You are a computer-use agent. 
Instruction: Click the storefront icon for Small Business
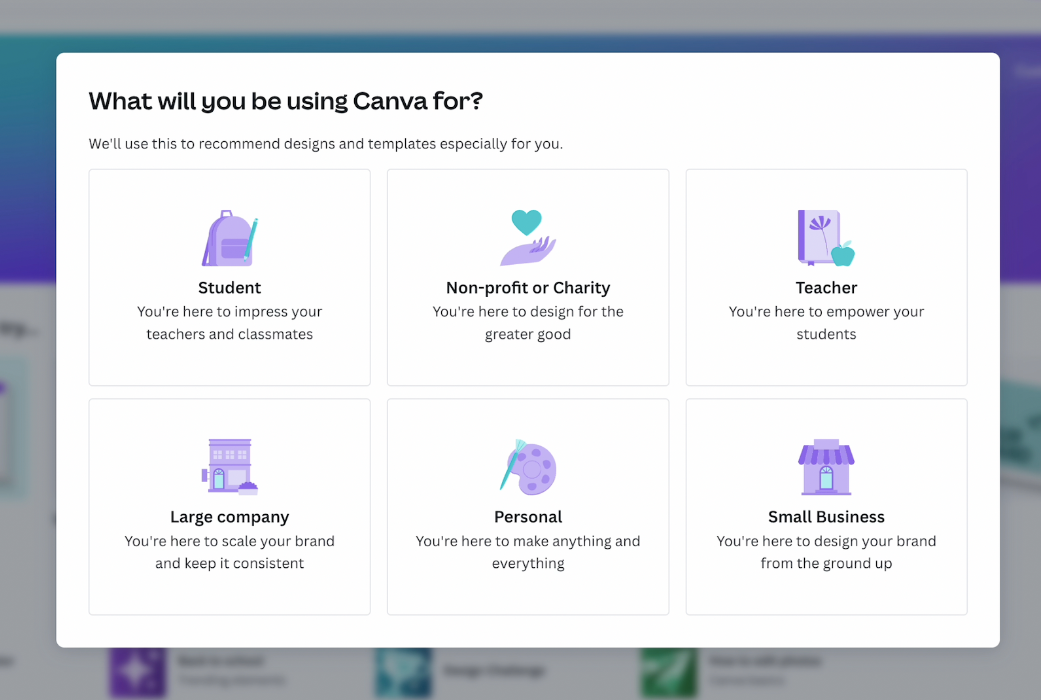(826, 465)
